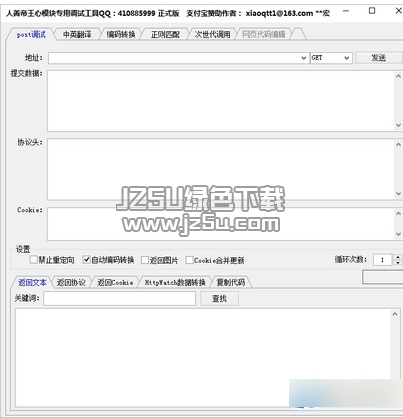Image resolution: width=403 pixels, height=418 pixels.
Task: Click the result area scrollbar up arrow
Action: click(x=395, y=314)
